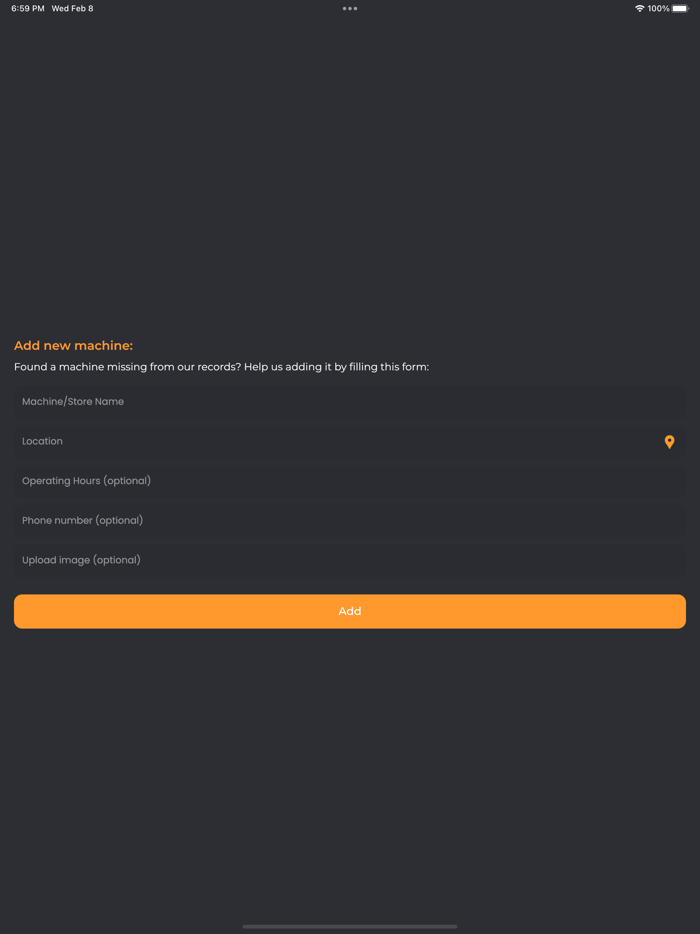
Task: Tap the orange location pin icon
Action: tap(669, 442)
